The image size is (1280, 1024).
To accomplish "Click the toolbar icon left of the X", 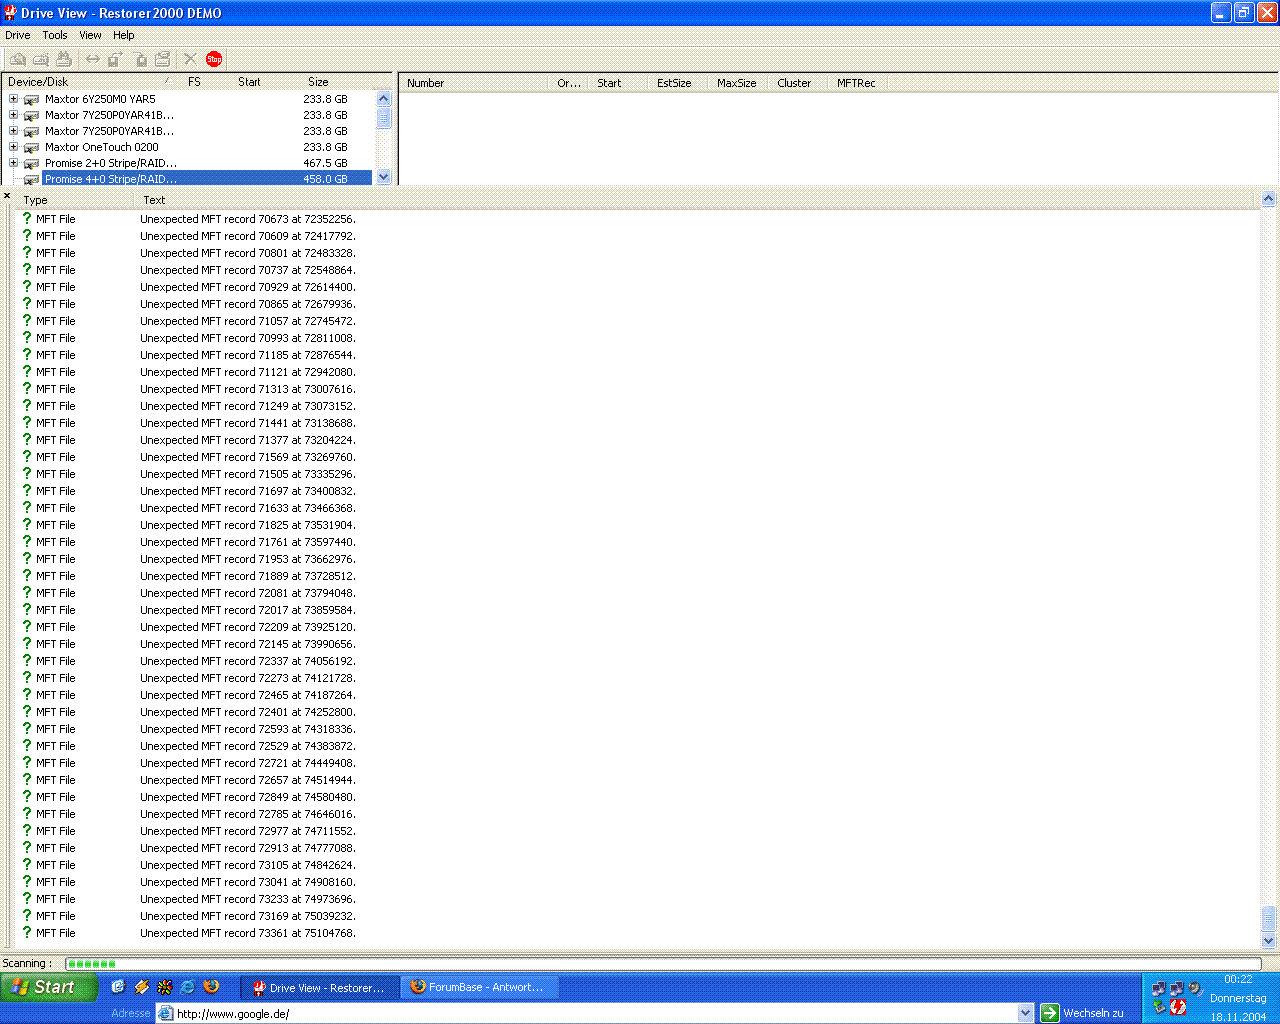I will tap(163, 59).
